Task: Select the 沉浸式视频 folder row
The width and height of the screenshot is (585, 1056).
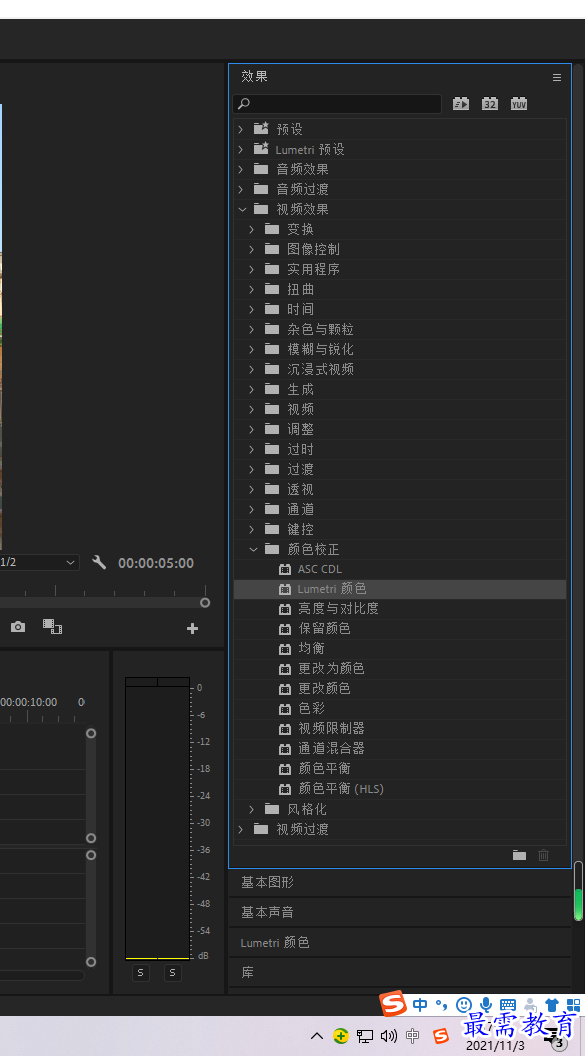Action: [400, 369]
